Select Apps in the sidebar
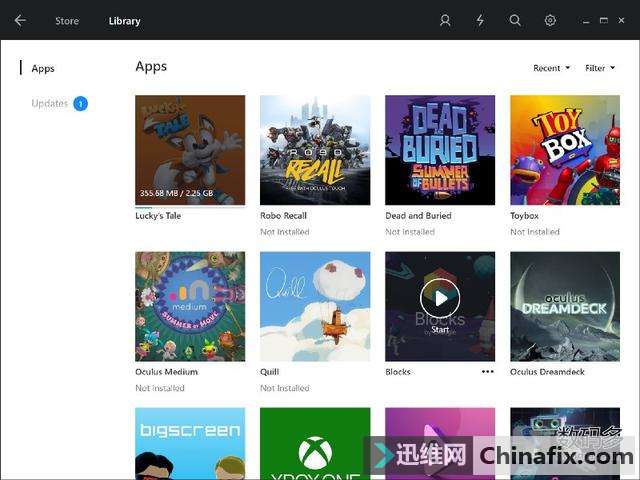The width and height of the screenshot is (640, 480). [43, 68]
